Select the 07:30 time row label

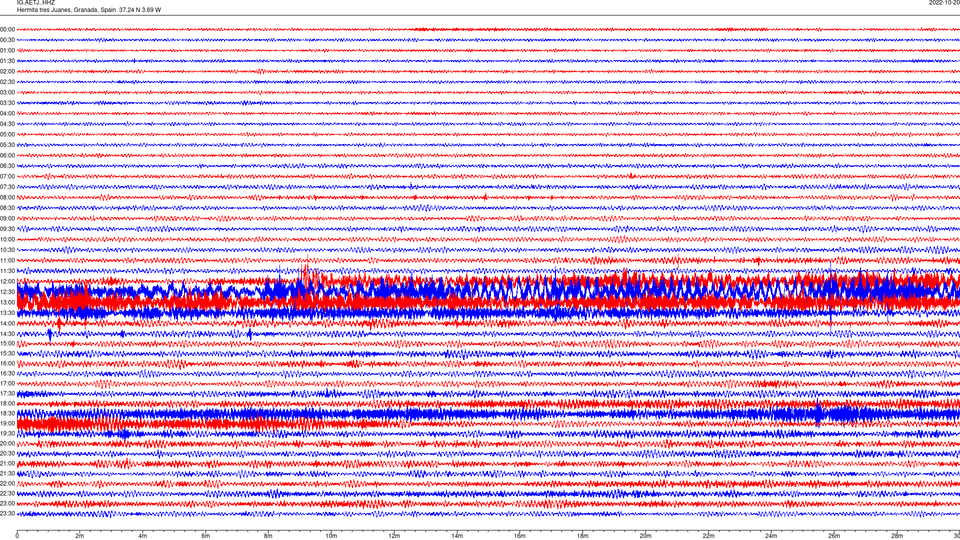pyautogui.click(x=7, y=187)
